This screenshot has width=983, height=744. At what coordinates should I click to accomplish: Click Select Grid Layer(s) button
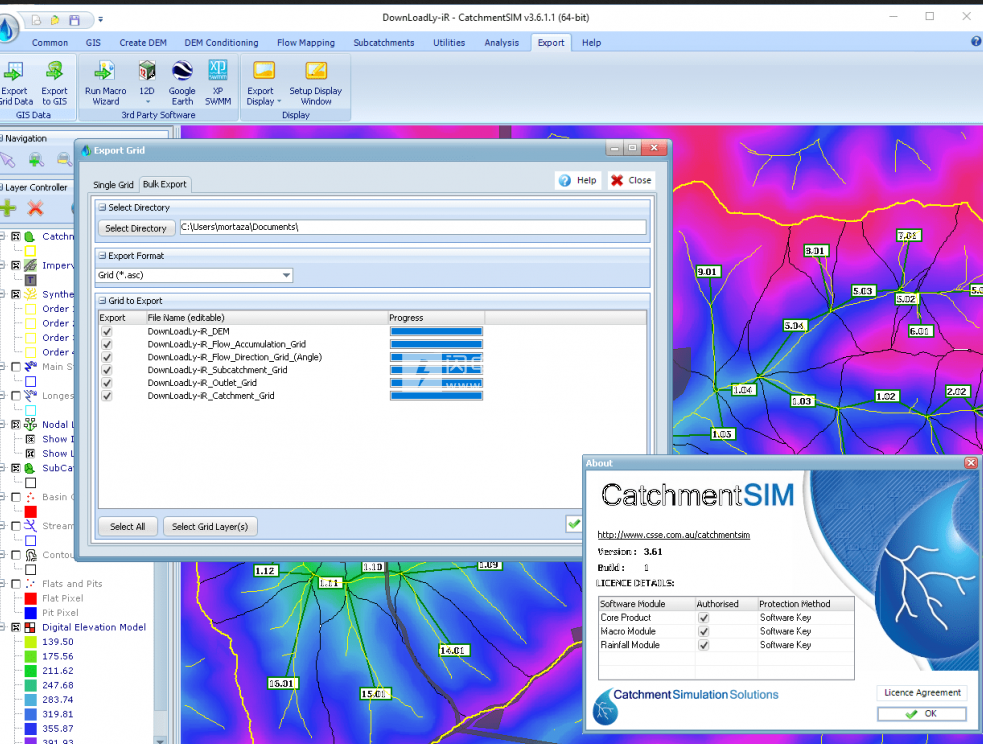[210, 527]
